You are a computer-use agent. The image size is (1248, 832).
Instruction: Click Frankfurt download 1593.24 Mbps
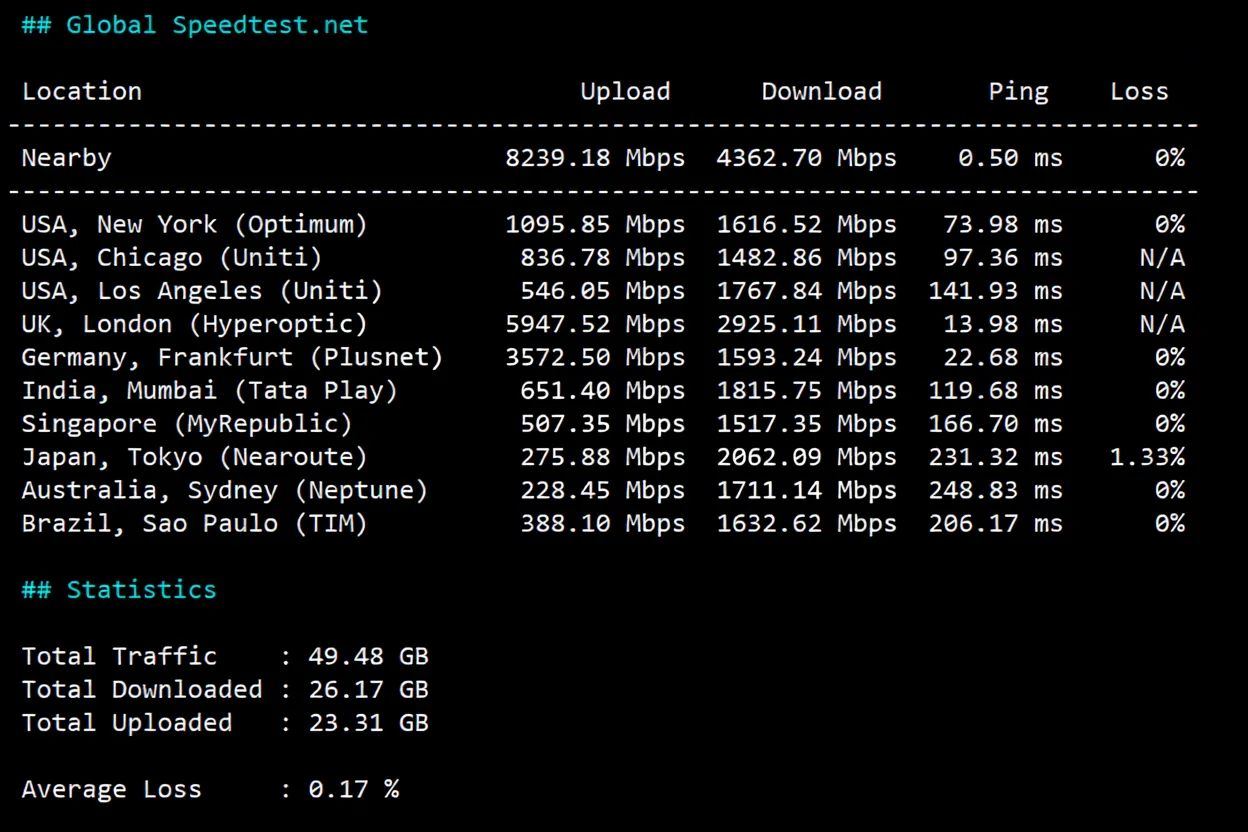pos(806,358)
